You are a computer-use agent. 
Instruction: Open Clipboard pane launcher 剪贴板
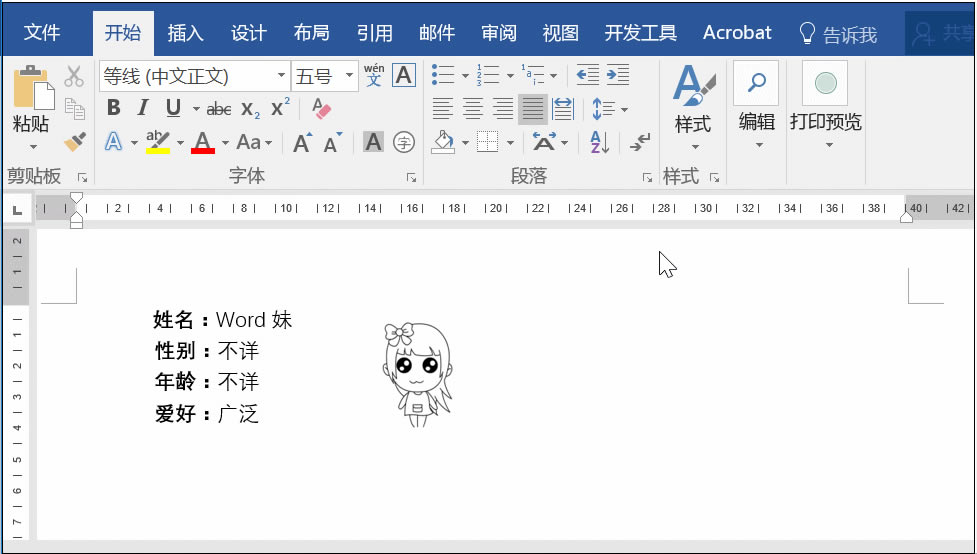point(82,178)
